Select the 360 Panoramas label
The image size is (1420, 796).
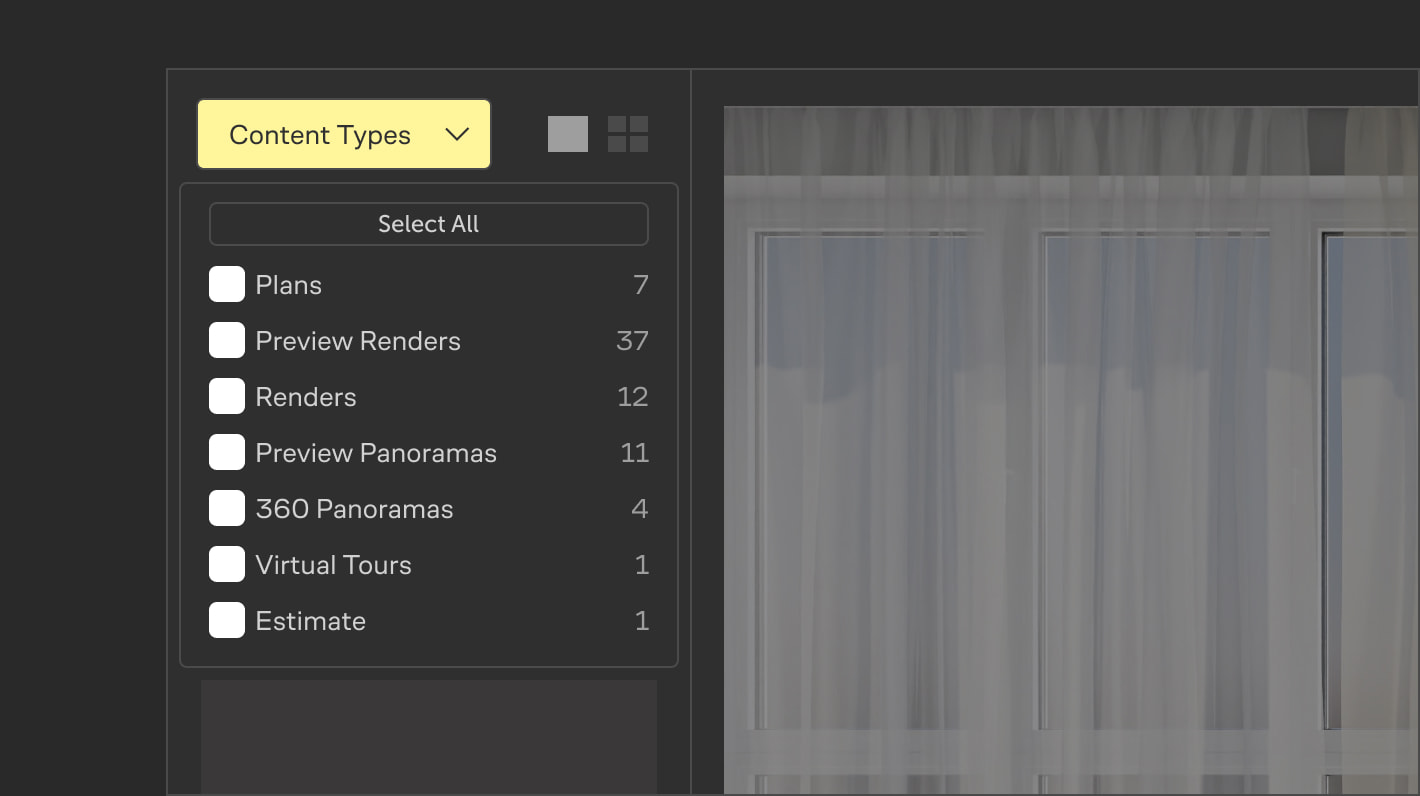coord(354,508)
